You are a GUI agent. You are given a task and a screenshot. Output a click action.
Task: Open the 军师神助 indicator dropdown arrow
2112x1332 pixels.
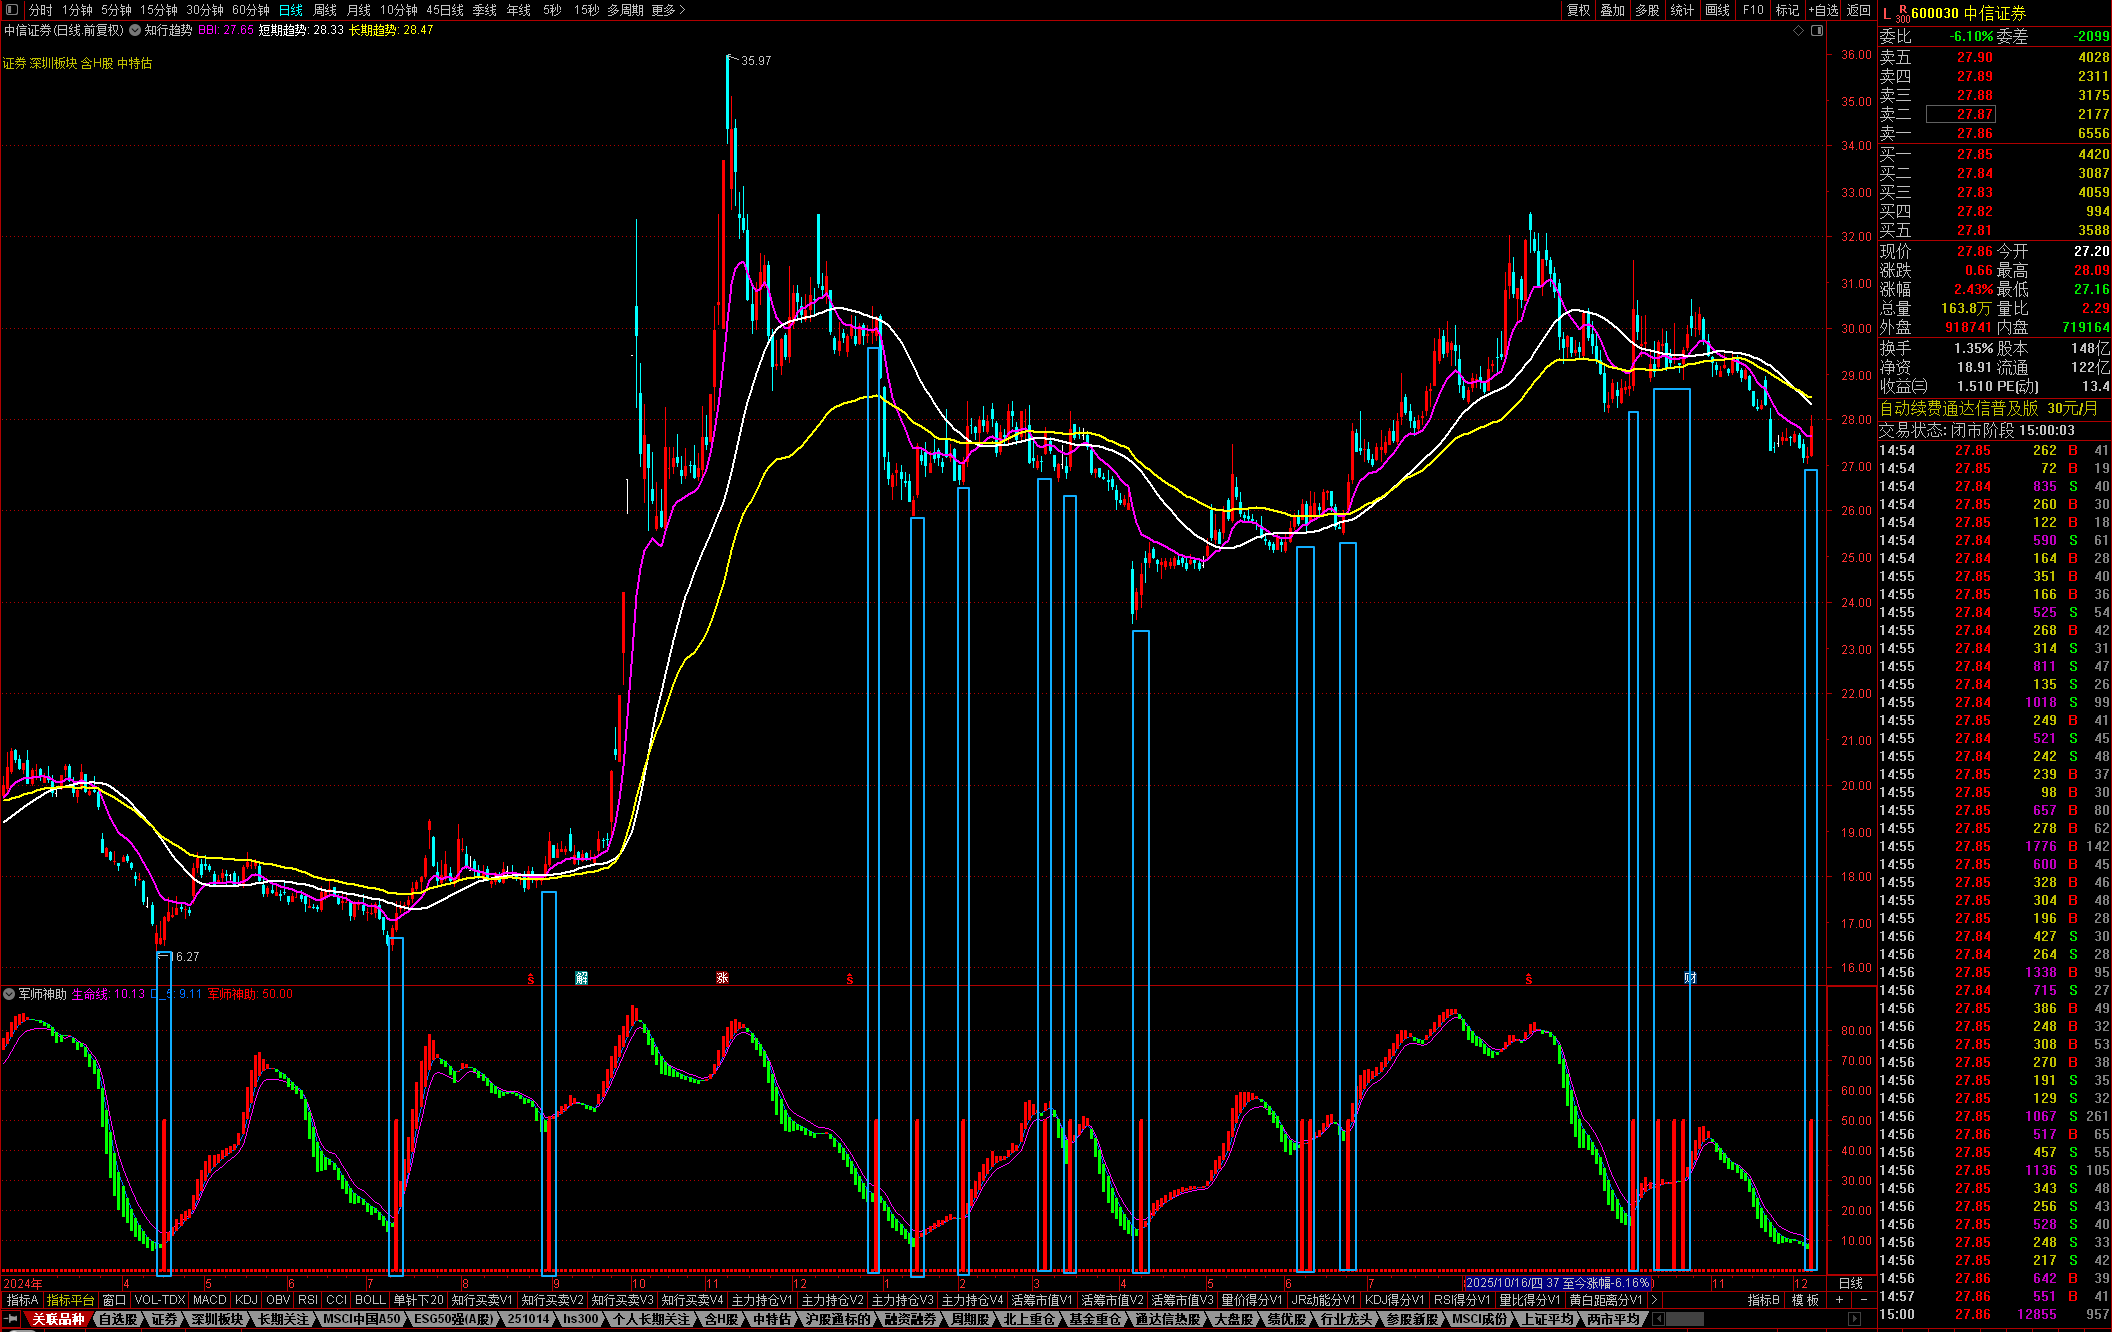tap(9, 994)
